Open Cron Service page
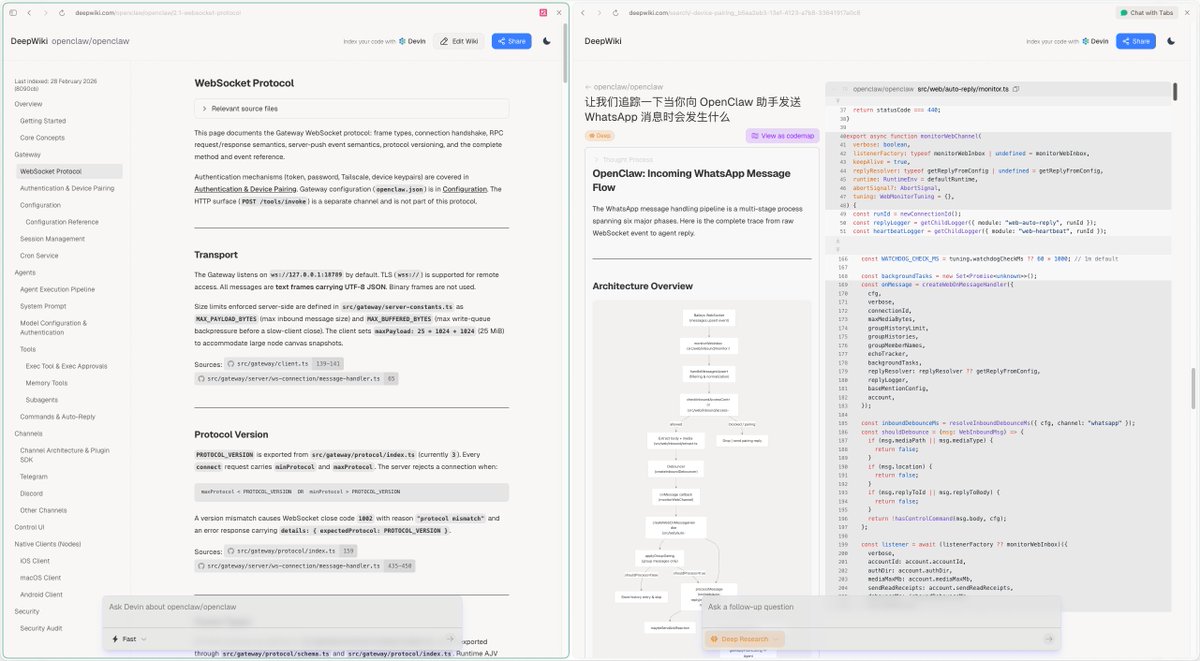This screenshot has width=1200, height=661. click(x=40, y=256)
